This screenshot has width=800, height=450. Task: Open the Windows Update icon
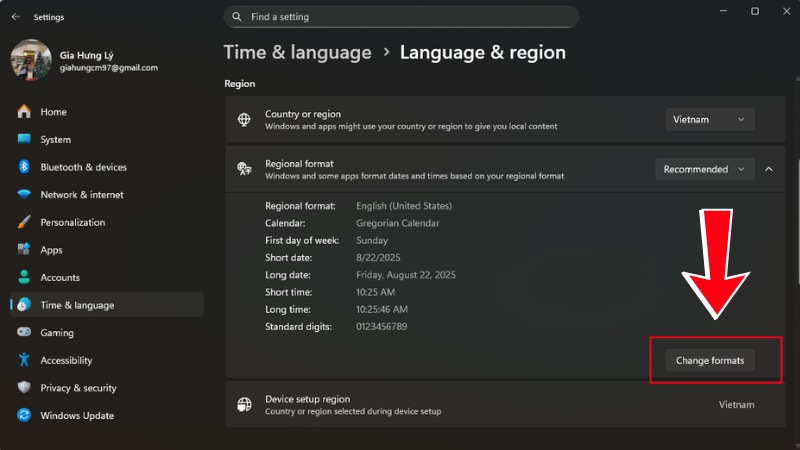(x=24, y=415)
